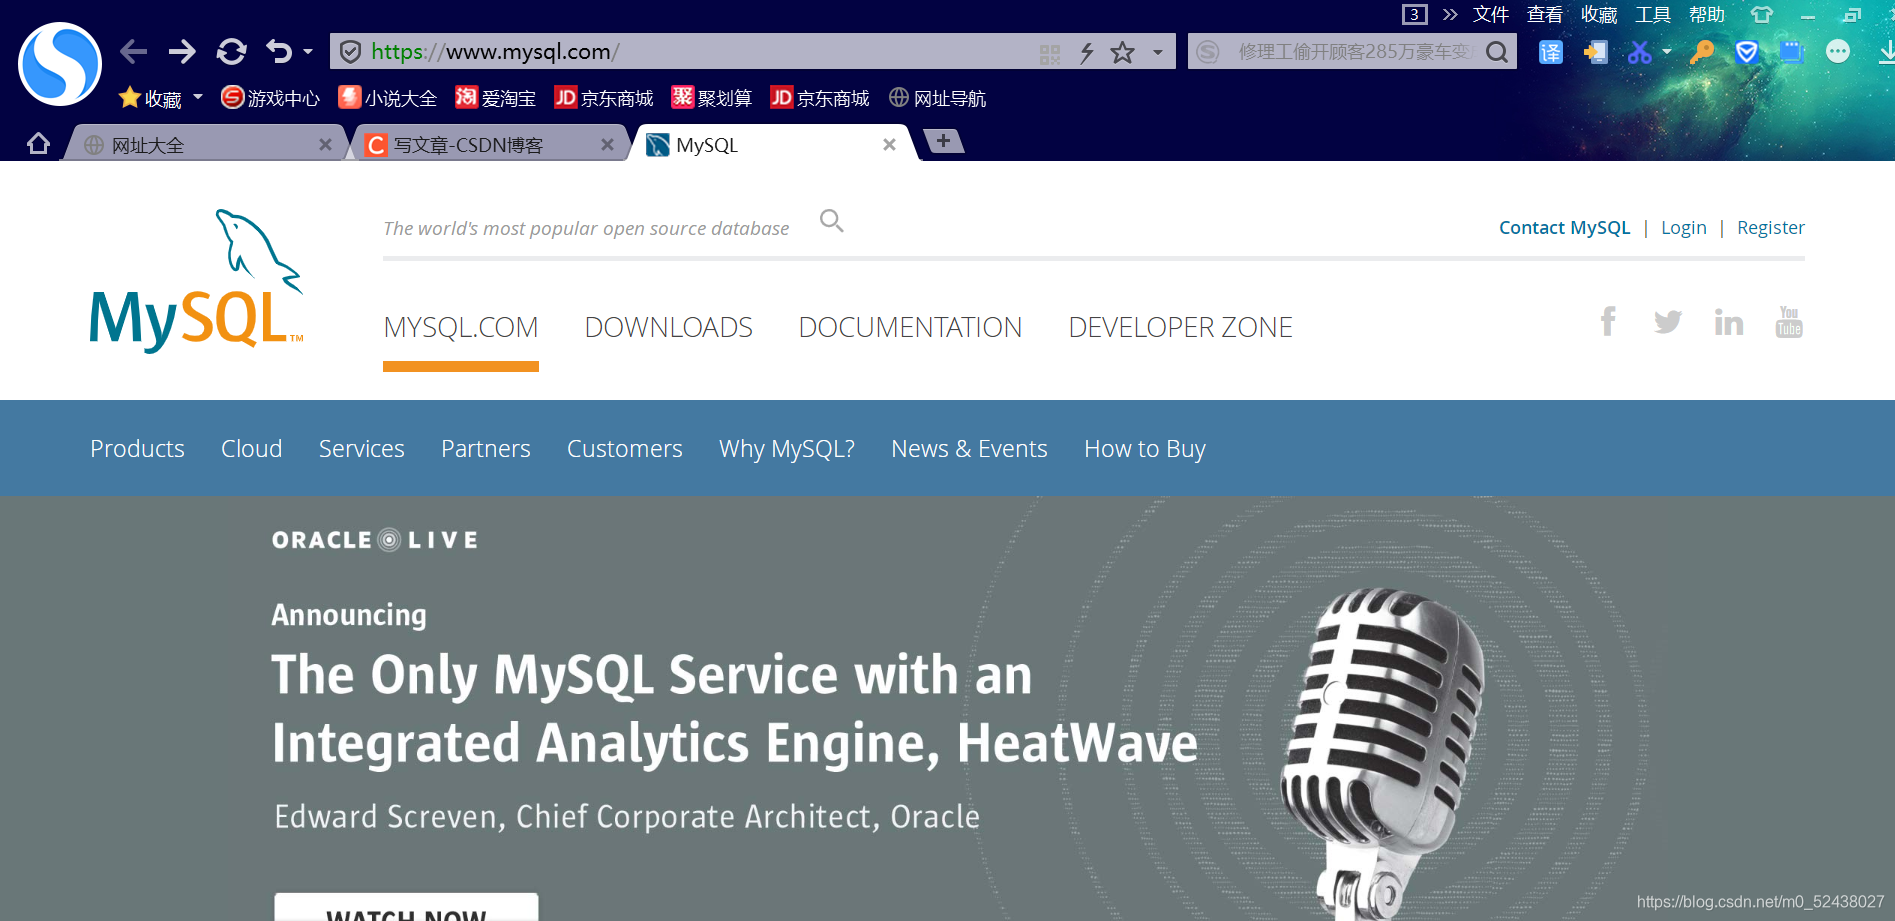Click the blue window clipping toolbar icon

tap(1792, 51)
